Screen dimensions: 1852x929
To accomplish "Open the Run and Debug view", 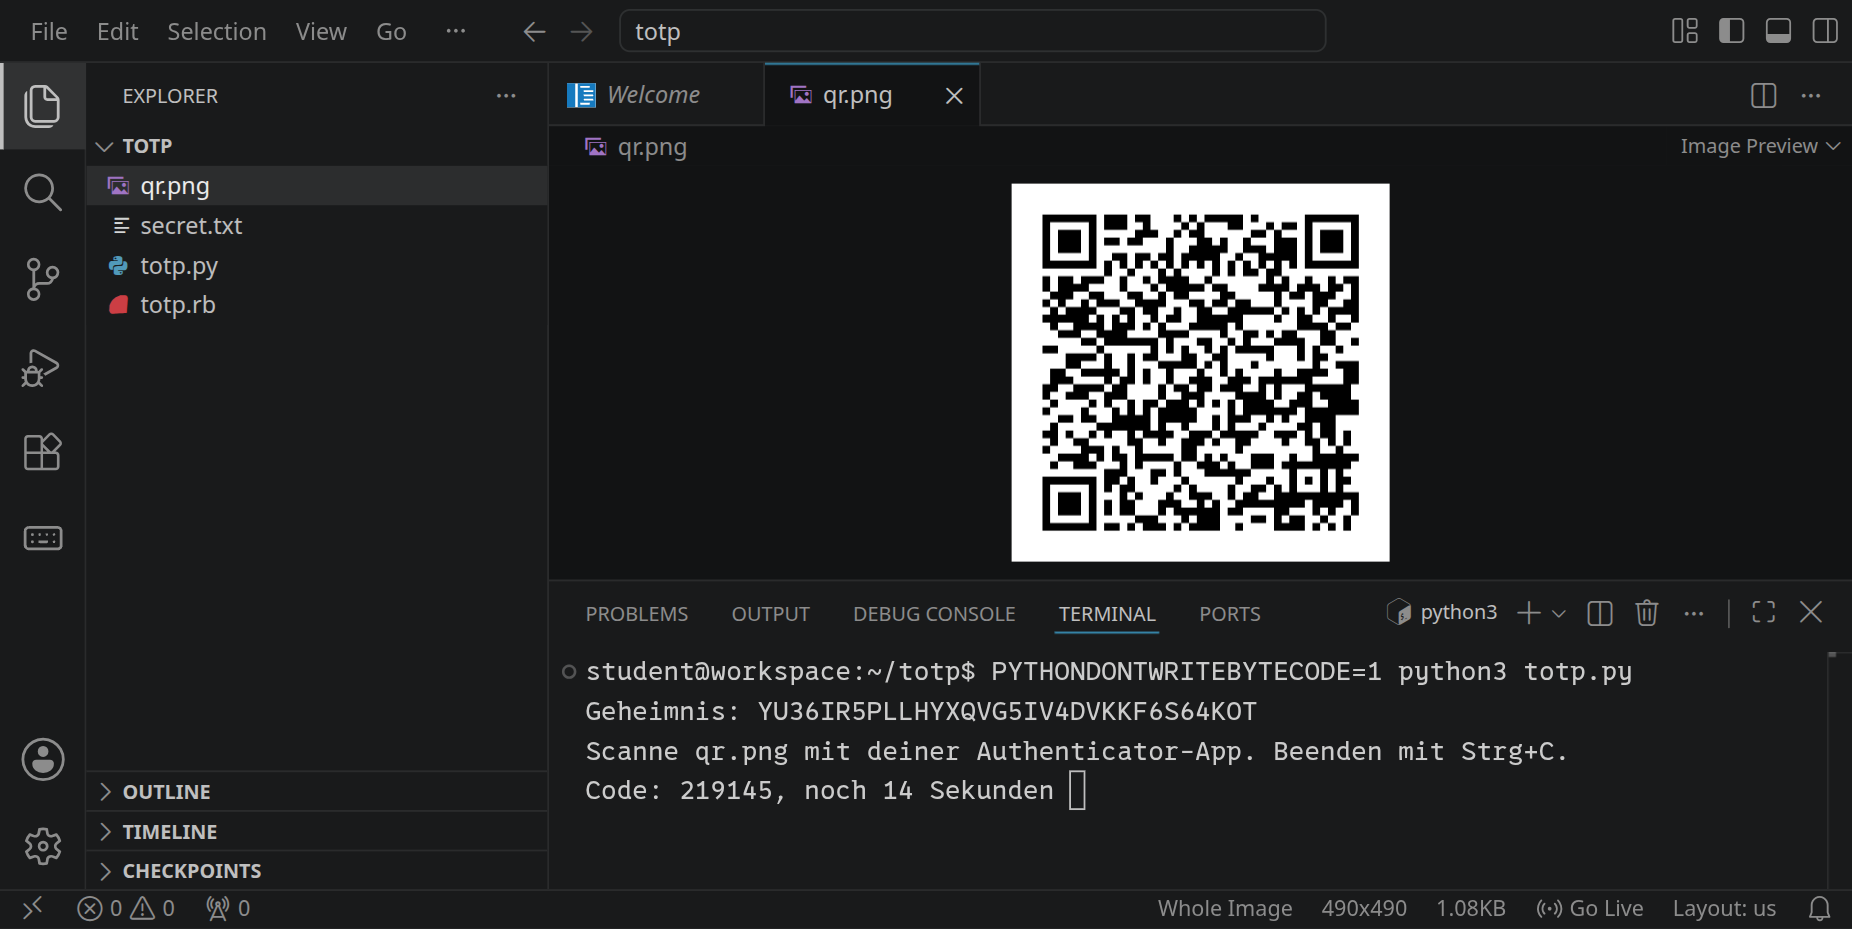I will point(42,367).
